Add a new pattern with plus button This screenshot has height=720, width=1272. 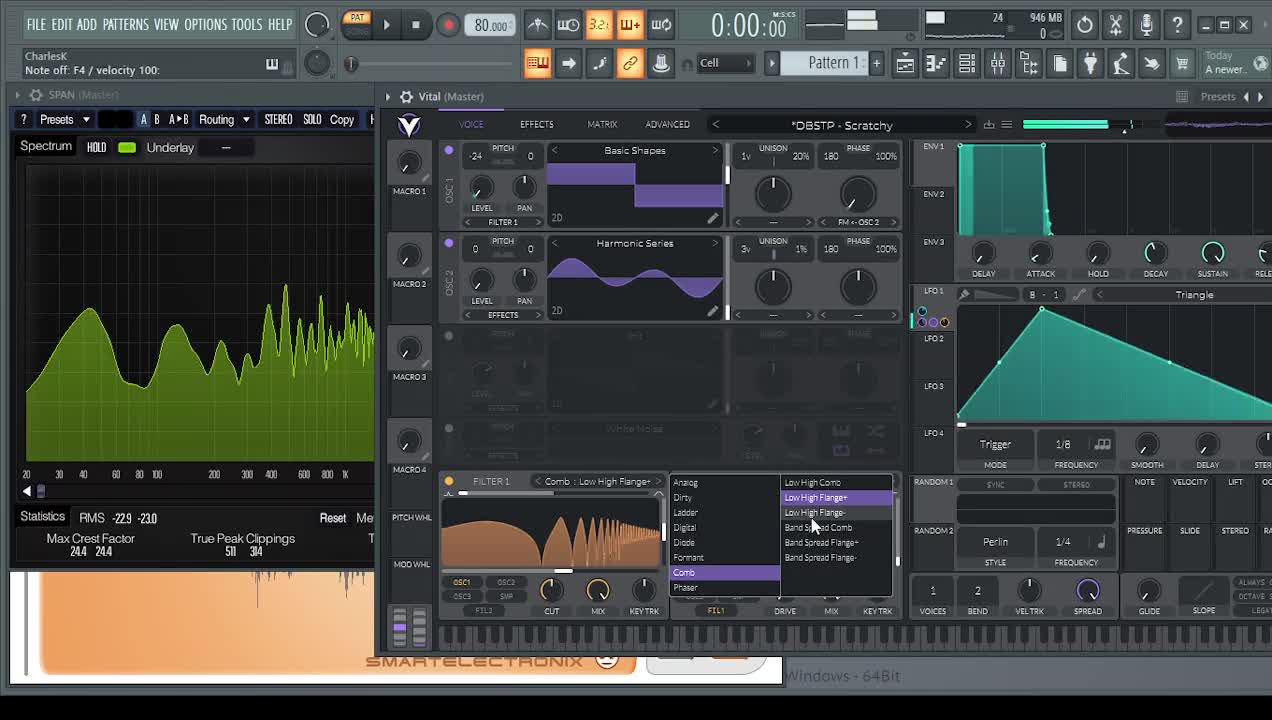tap(876, 63)
